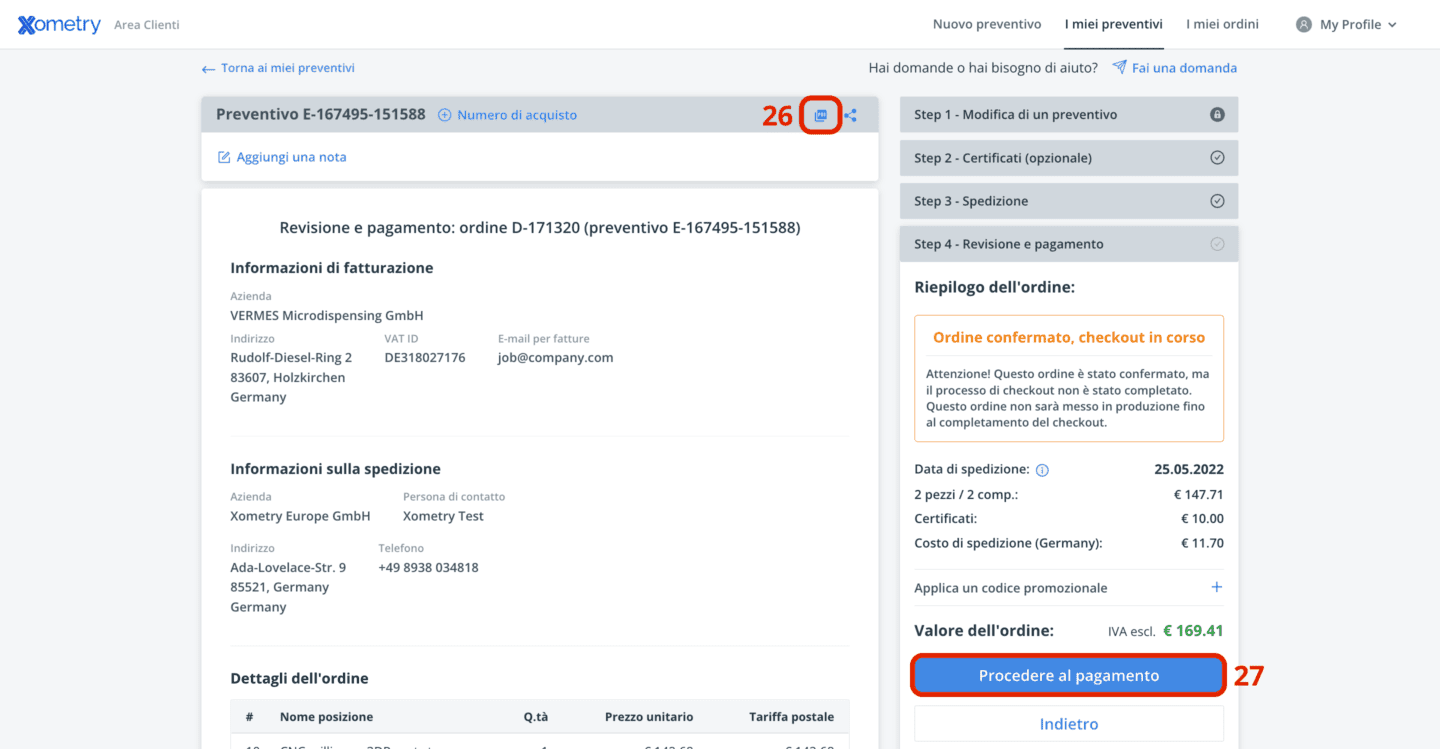
Task: Expand Step 2 - Certificati (opzionale)
Action: click(1069, 158)
